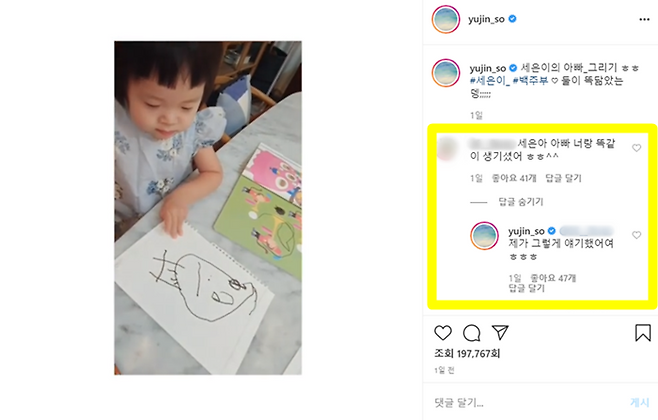Image resolution: width=658 pixels, height=420 pixels.
Task: Open hashtag #세은이_ link
Action: click(490, 81)
